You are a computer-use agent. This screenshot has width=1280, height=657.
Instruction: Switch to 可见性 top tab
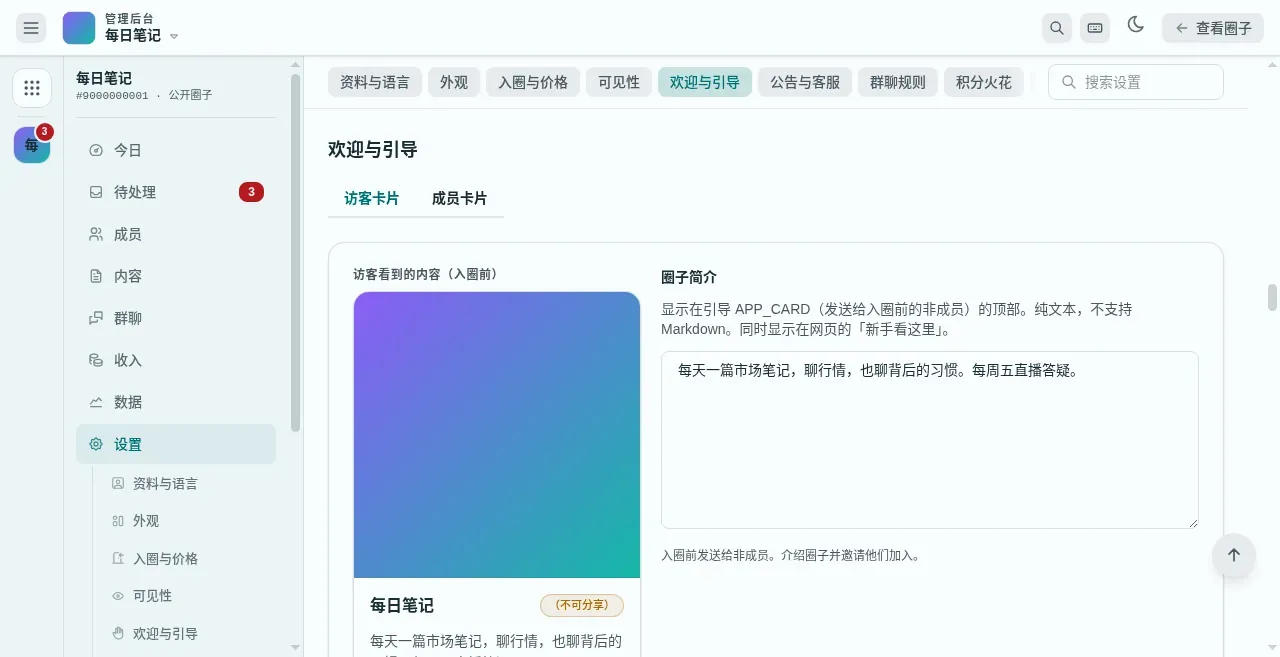619,82
